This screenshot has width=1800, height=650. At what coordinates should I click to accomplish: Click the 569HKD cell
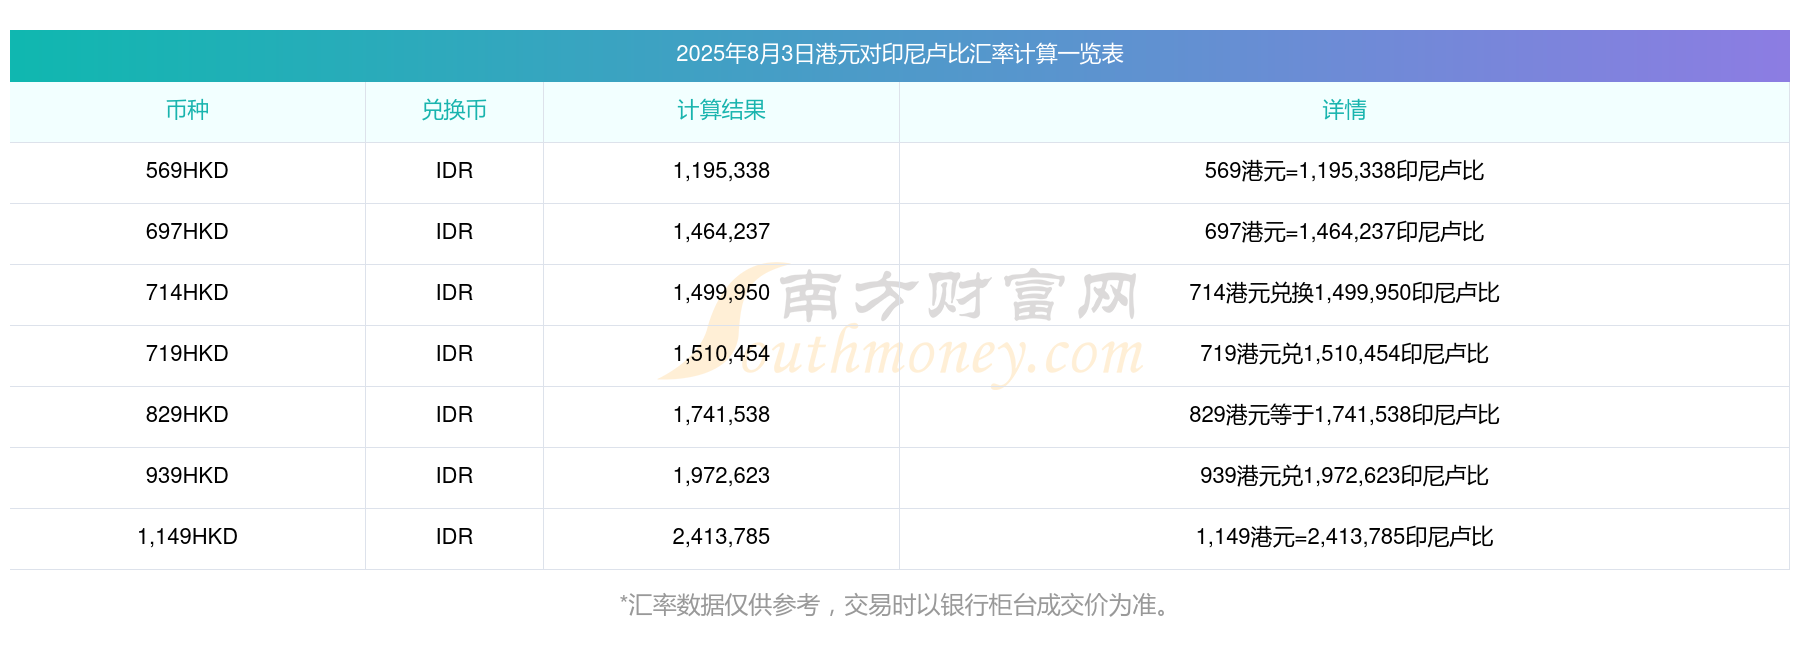click(187, 171)
